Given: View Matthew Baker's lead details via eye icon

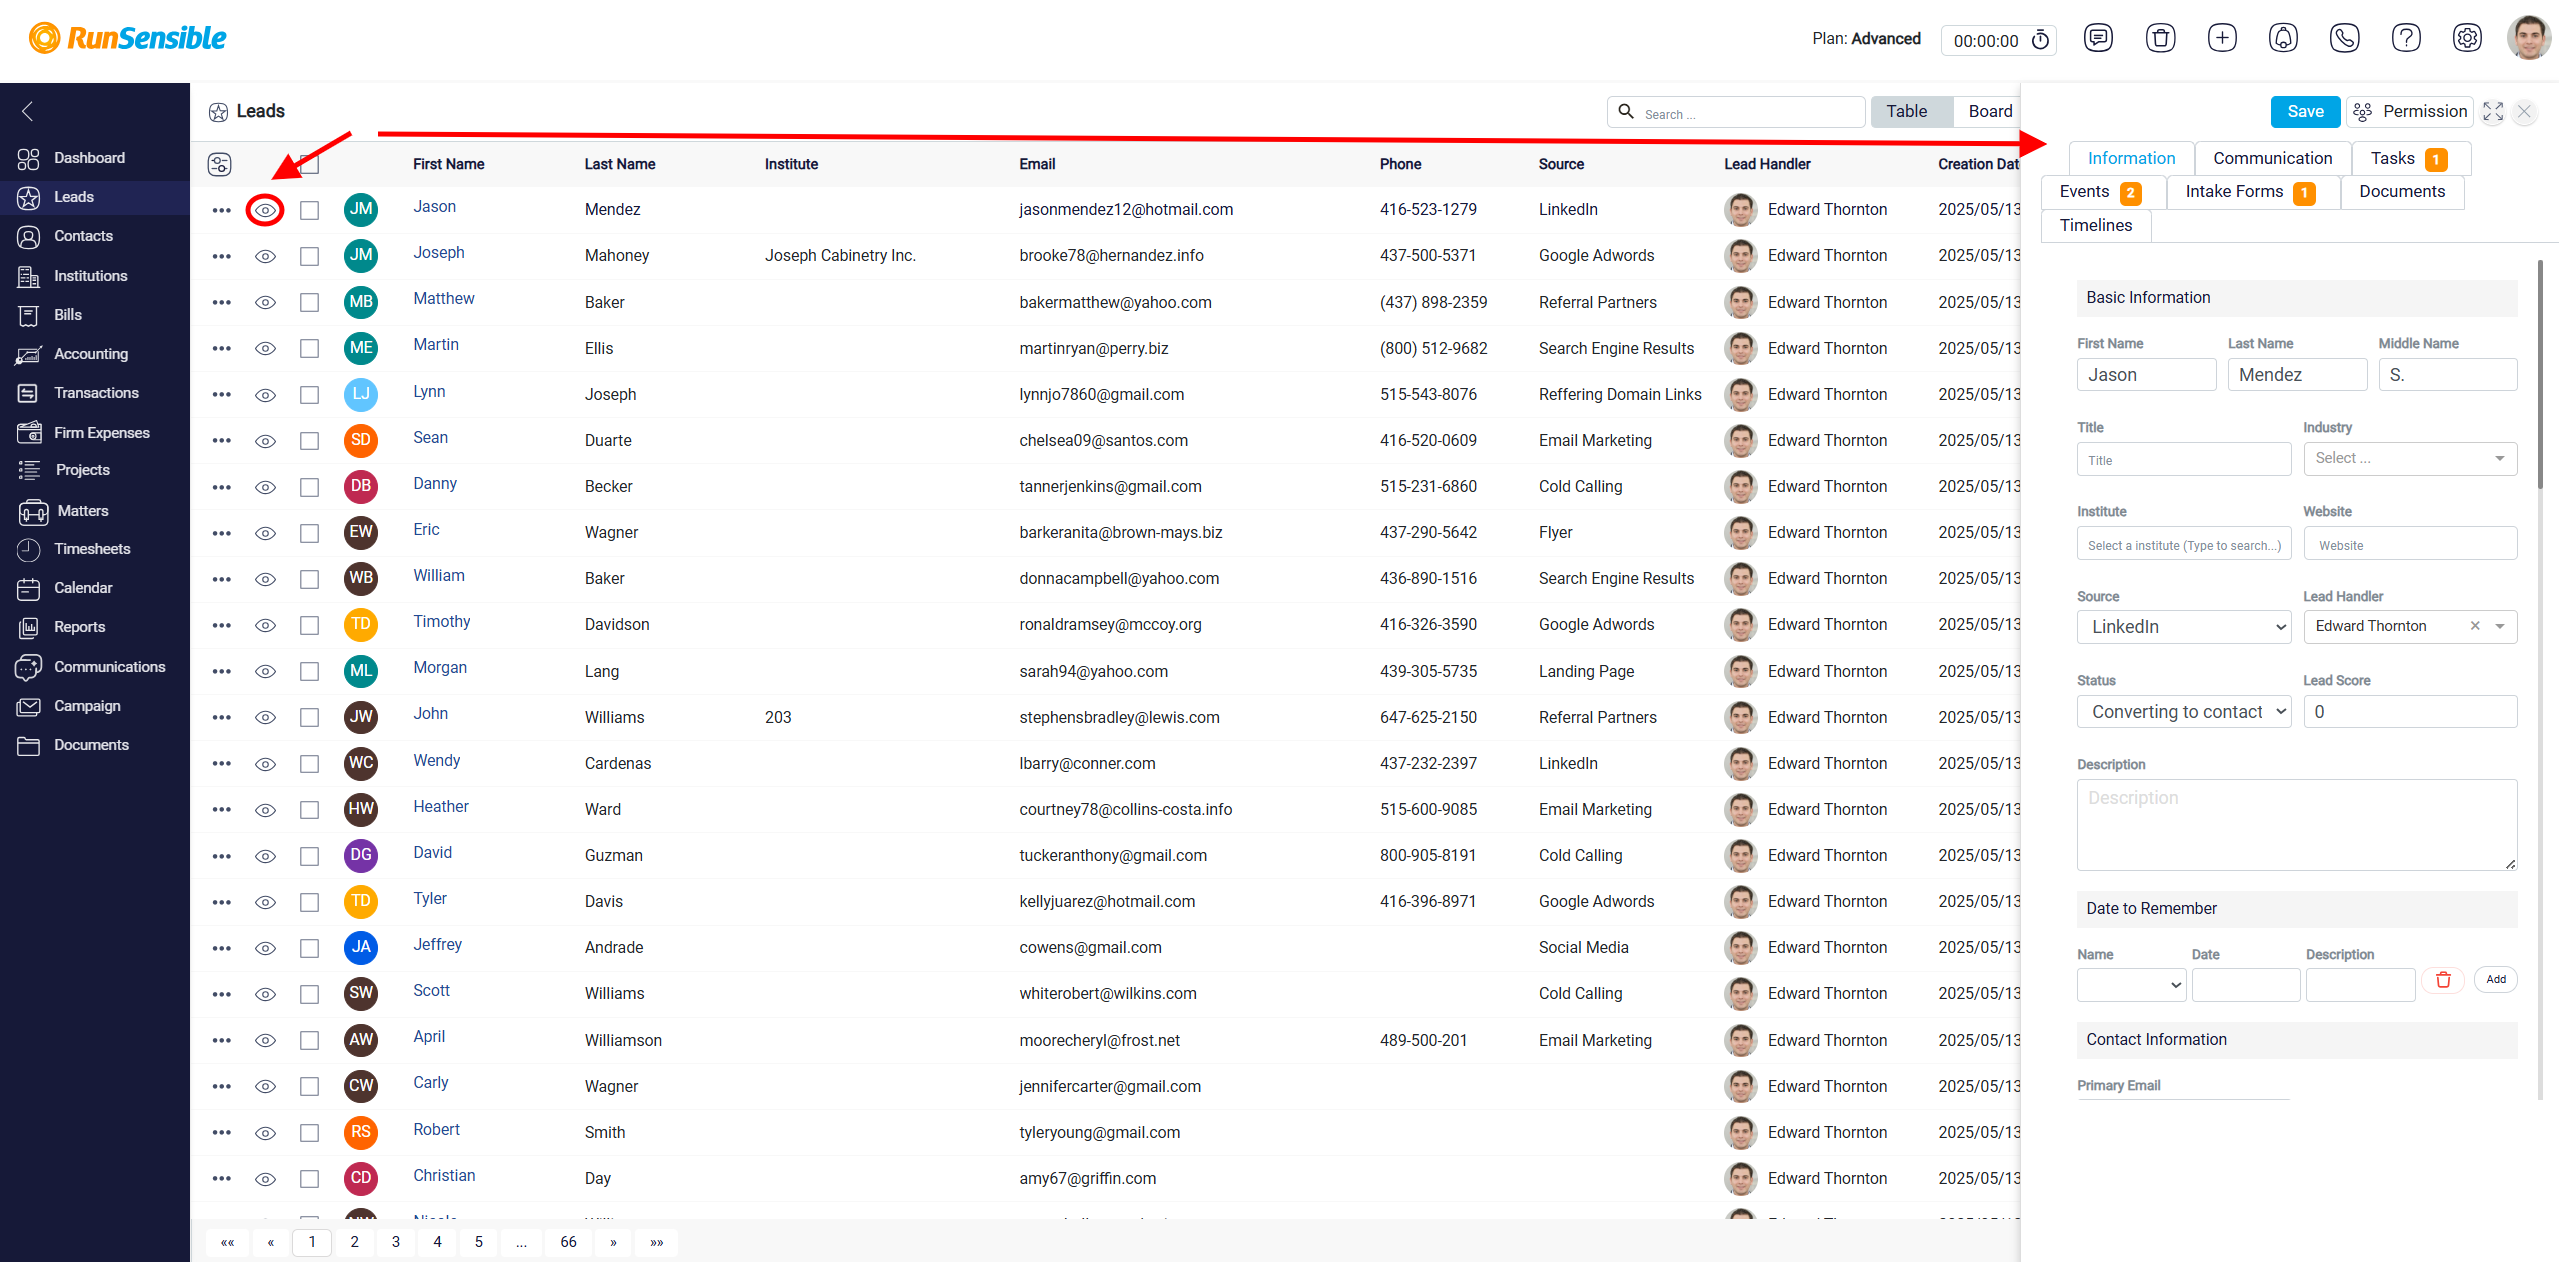Looking at the screenshot, I should [265, 302].
